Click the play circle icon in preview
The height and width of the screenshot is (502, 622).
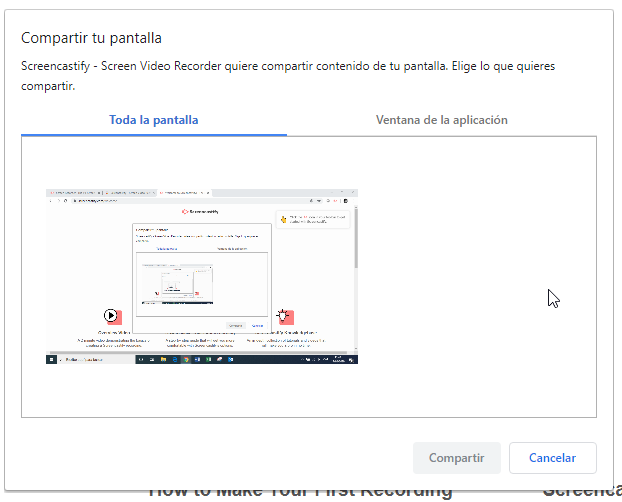[x=110, y=316]
